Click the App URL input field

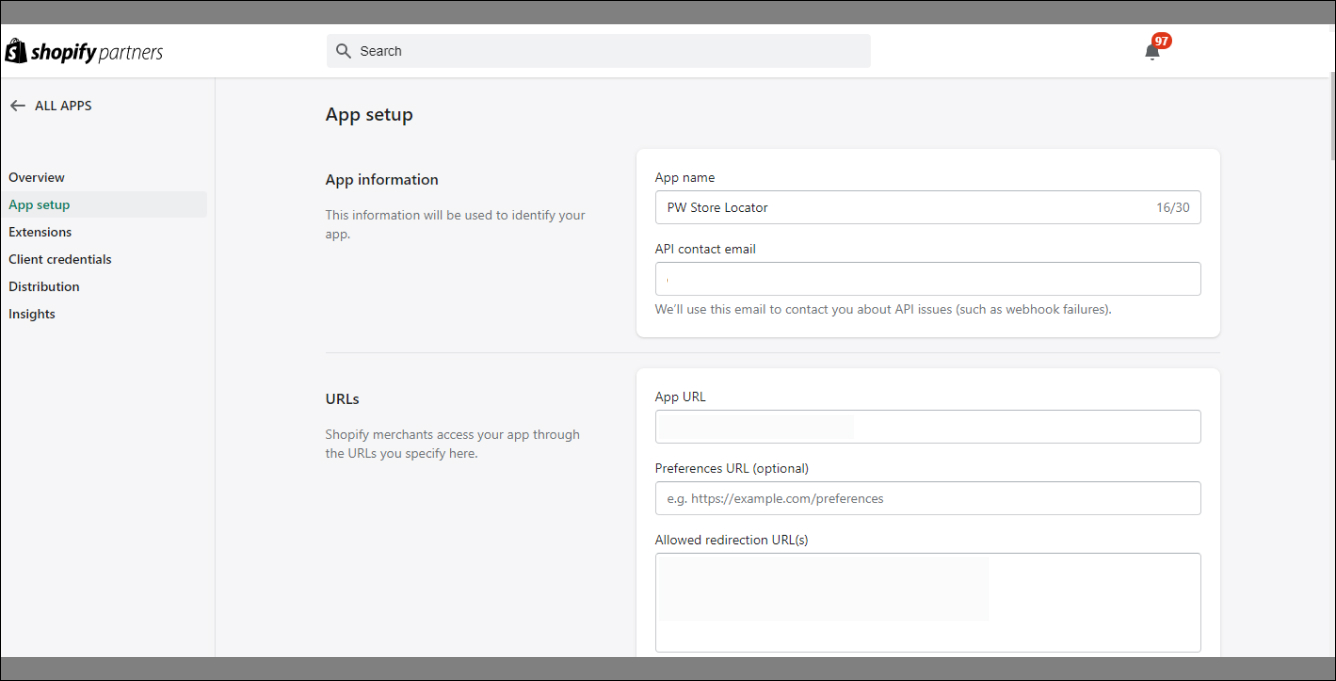pos(928,427)
